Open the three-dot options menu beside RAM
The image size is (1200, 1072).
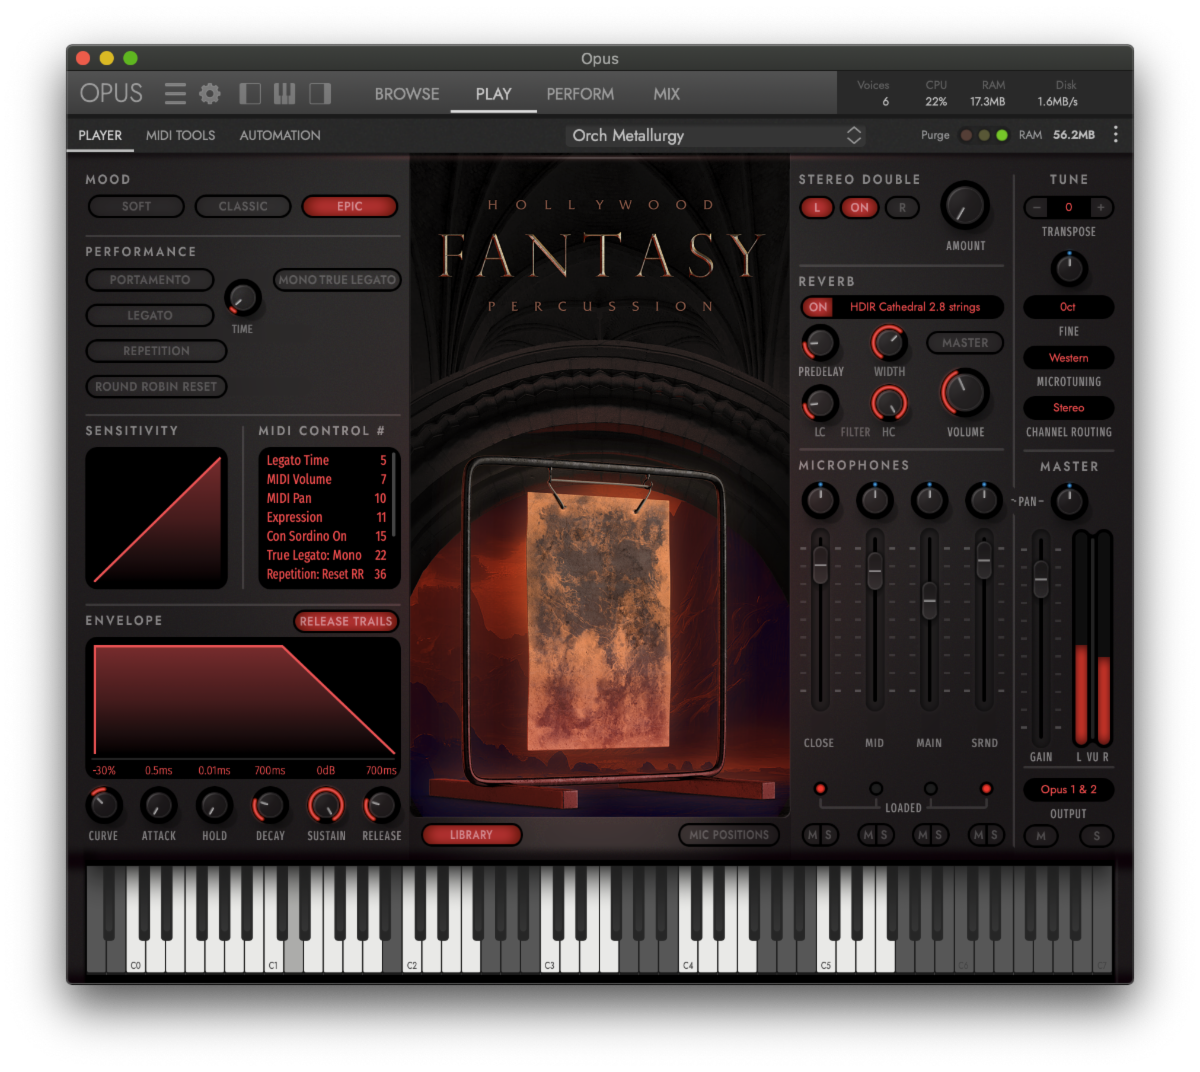point(1116,135)
